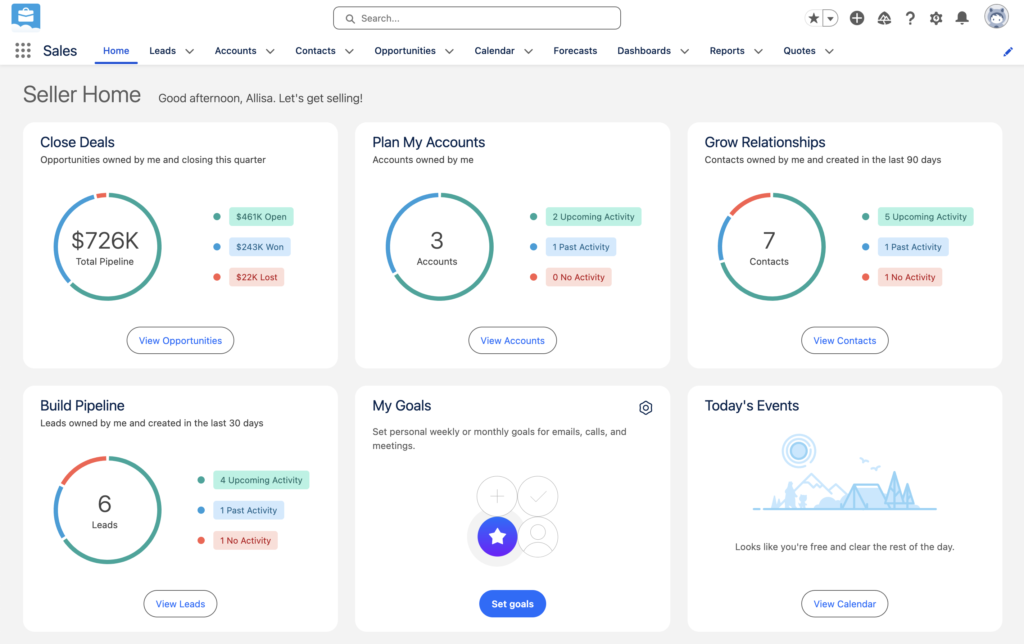
Task: Click the pencil icon to edit navigation
Action: click(x=1008, y=51)
